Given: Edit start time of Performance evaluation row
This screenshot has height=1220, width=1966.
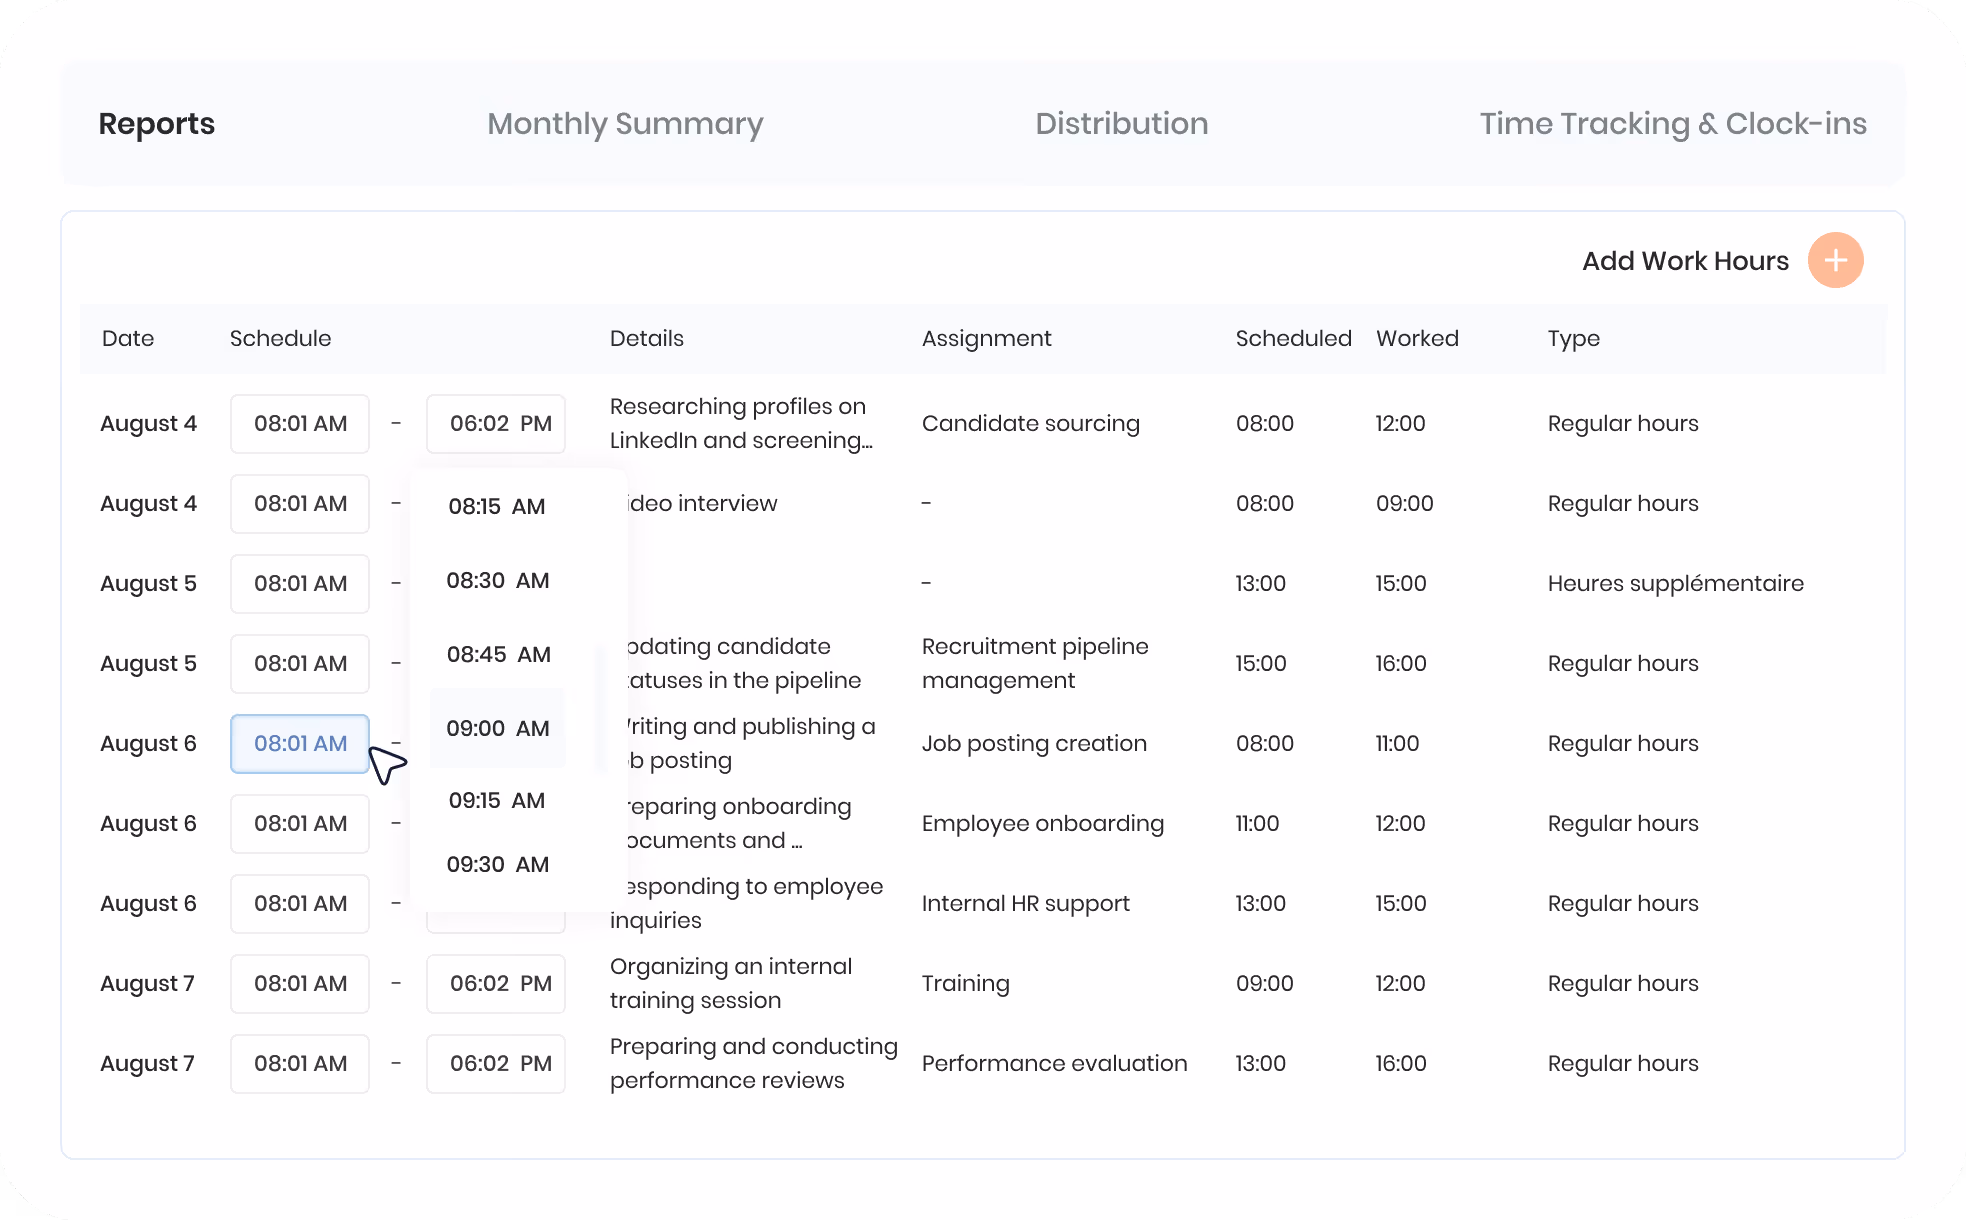Looking at the screenshot, I should [300, 1063].
